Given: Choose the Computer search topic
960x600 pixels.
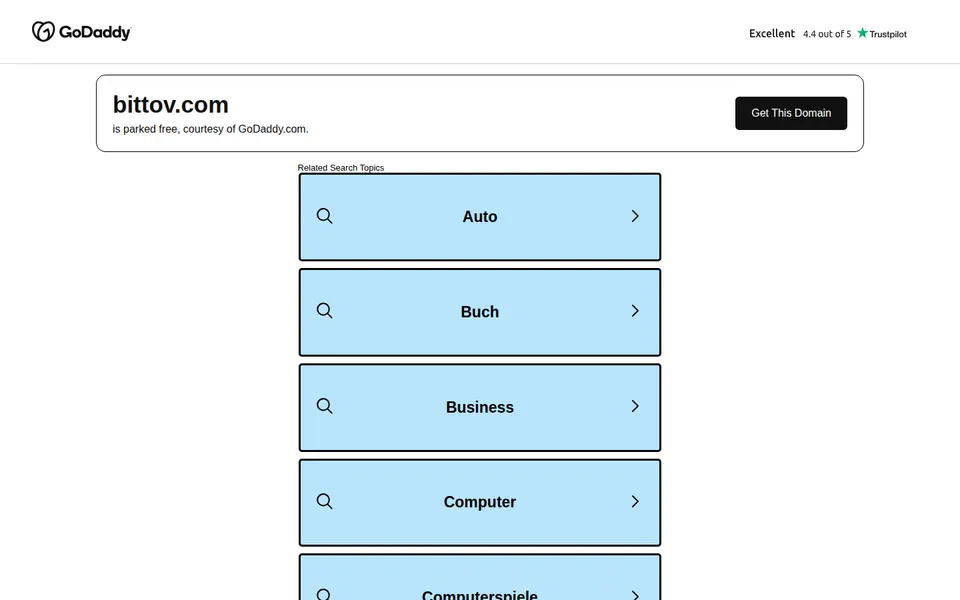Looking at the screenshot, I should click(480, 503).
